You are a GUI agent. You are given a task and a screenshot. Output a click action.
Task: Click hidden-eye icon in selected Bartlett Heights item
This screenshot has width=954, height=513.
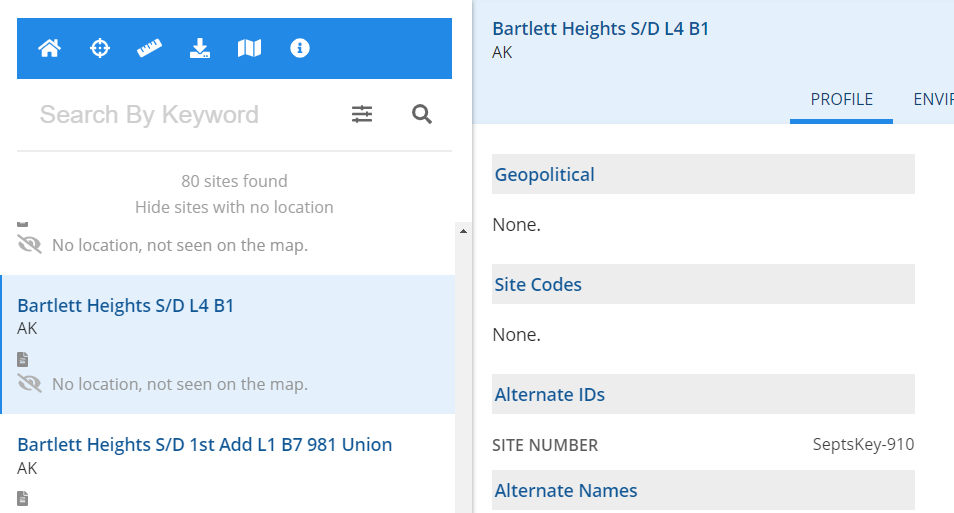tap(30, 384)
